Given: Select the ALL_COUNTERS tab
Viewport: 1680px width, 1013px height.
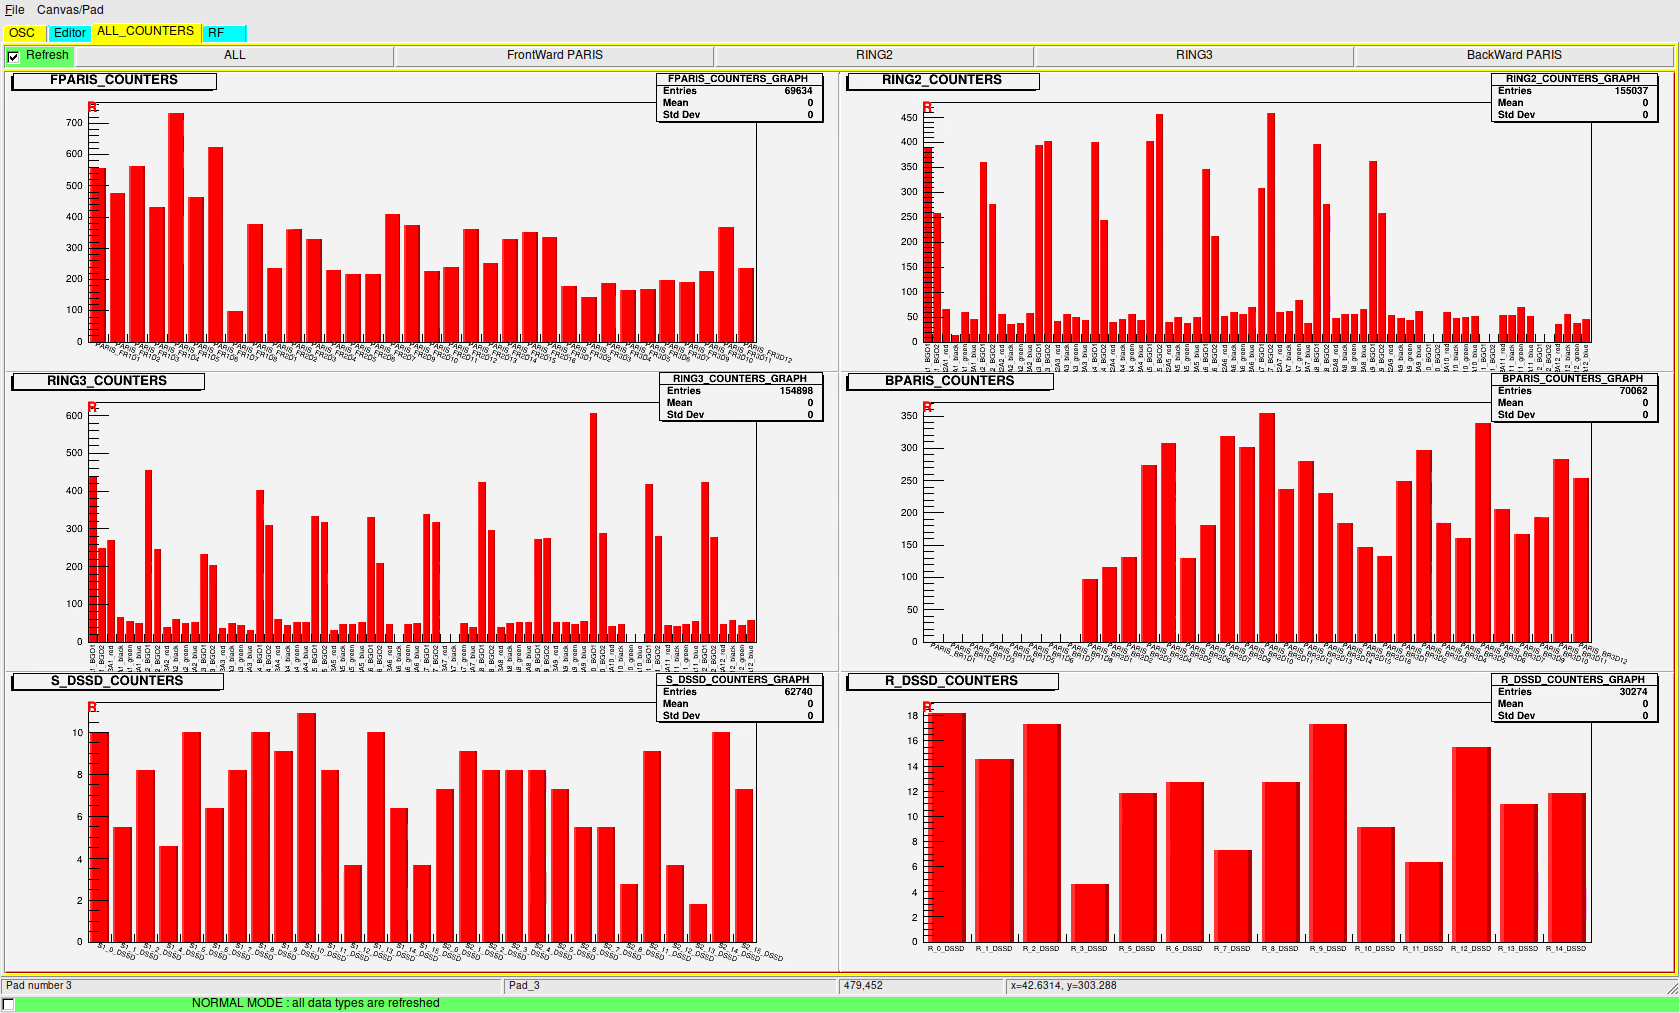Looking at the screenshot, I should pyautogui.click(x=146, y=32).
